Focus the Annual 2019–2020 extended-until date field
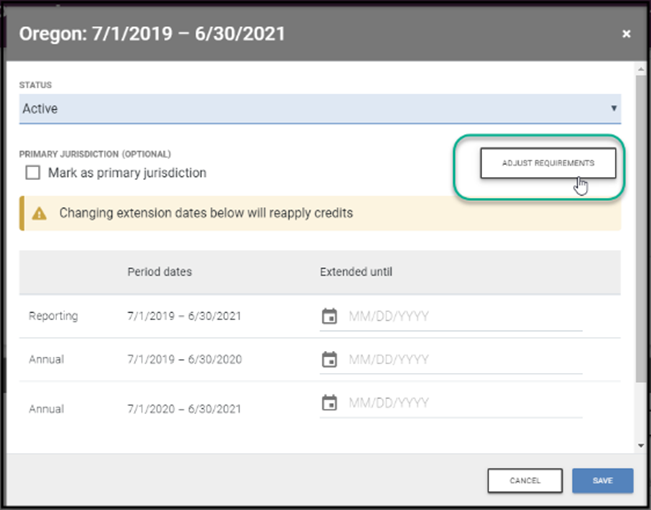 (462, 359)
